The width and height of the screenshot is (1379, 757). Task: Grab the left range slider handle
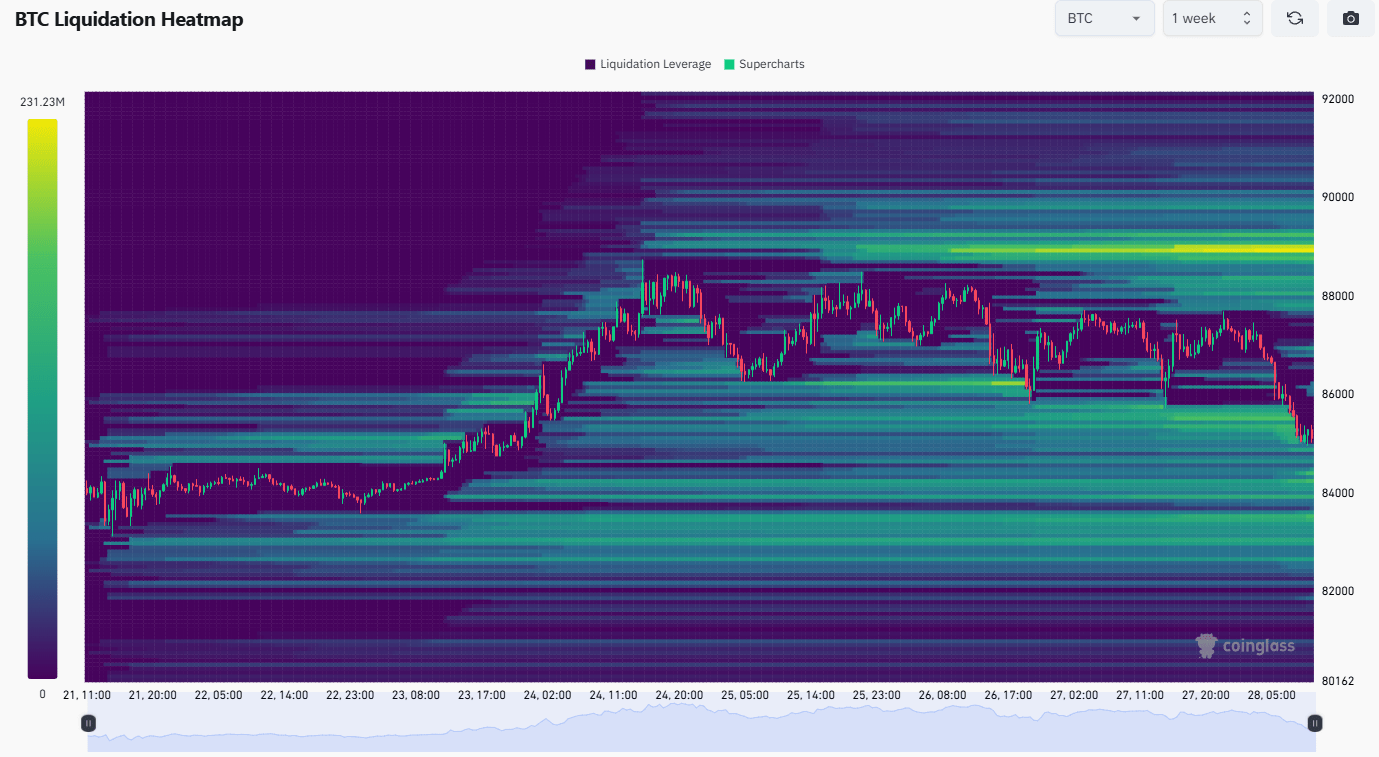click(88, 723)
